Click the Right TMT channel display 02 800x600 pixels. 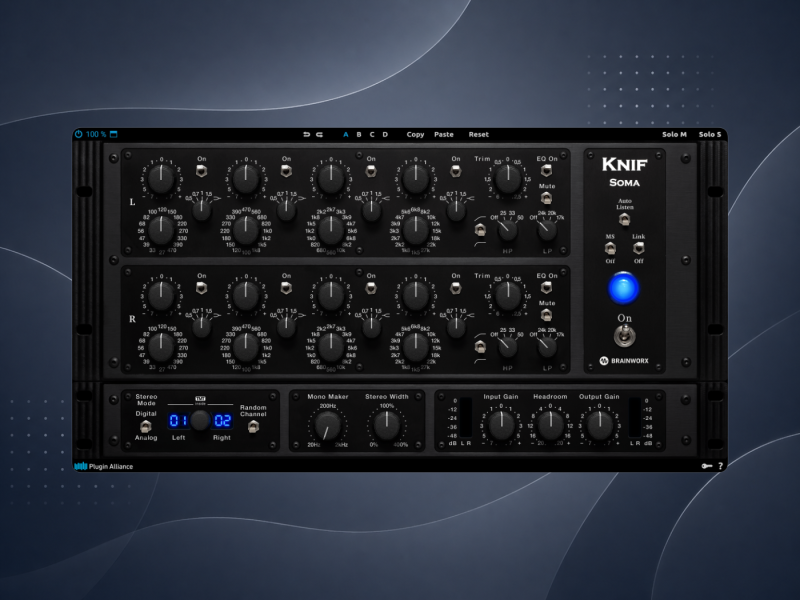click(x=222, y=421)
